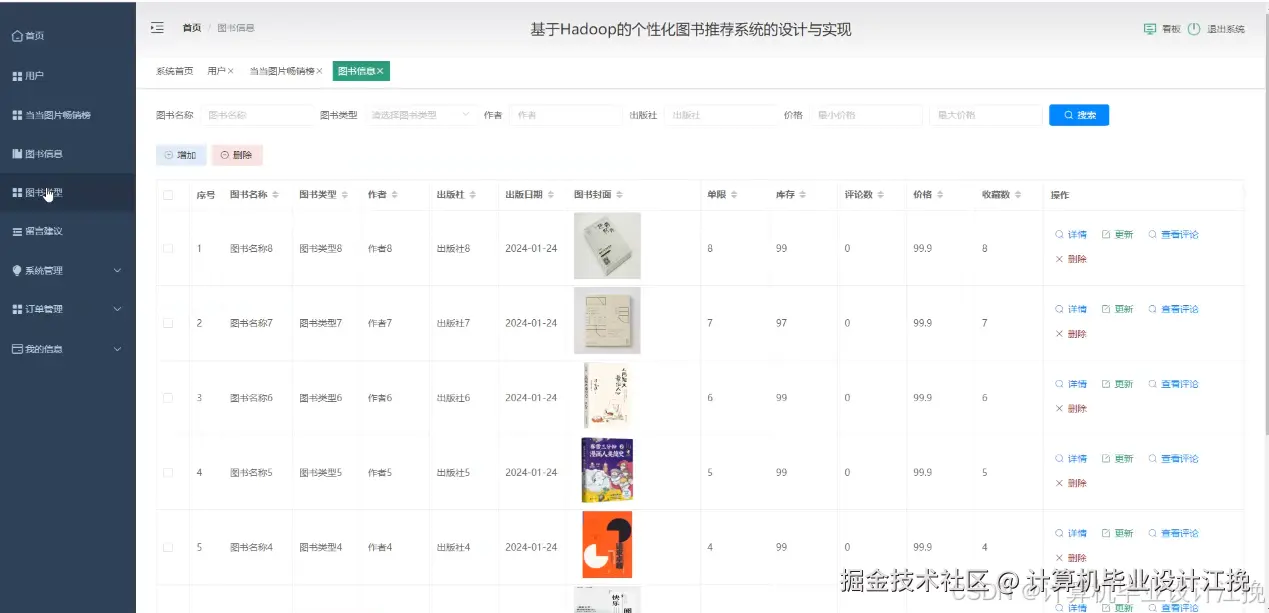Open the 图书类型 select dropdown
Image resolution: width=1269 pixels, height=613 pixels.
pyautogui.click(x=420, y=115)
